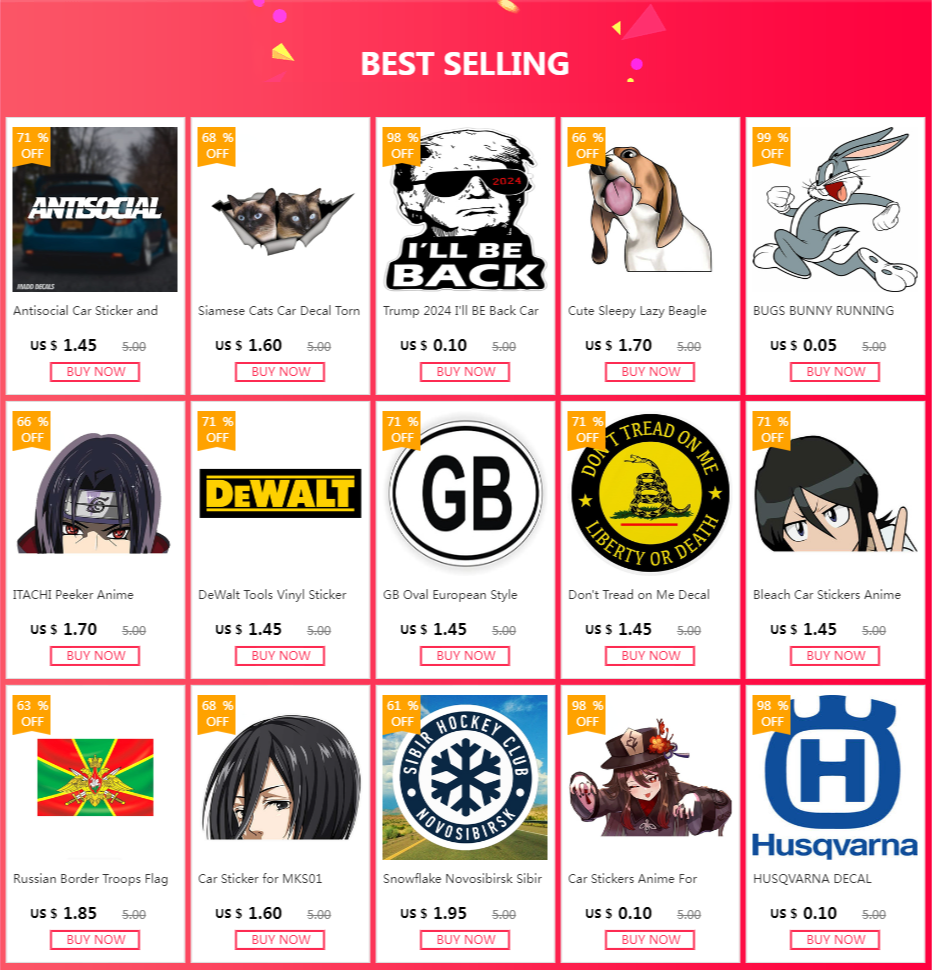
Task: Open the Don't Tread on Me image
Action: (650, 493)
